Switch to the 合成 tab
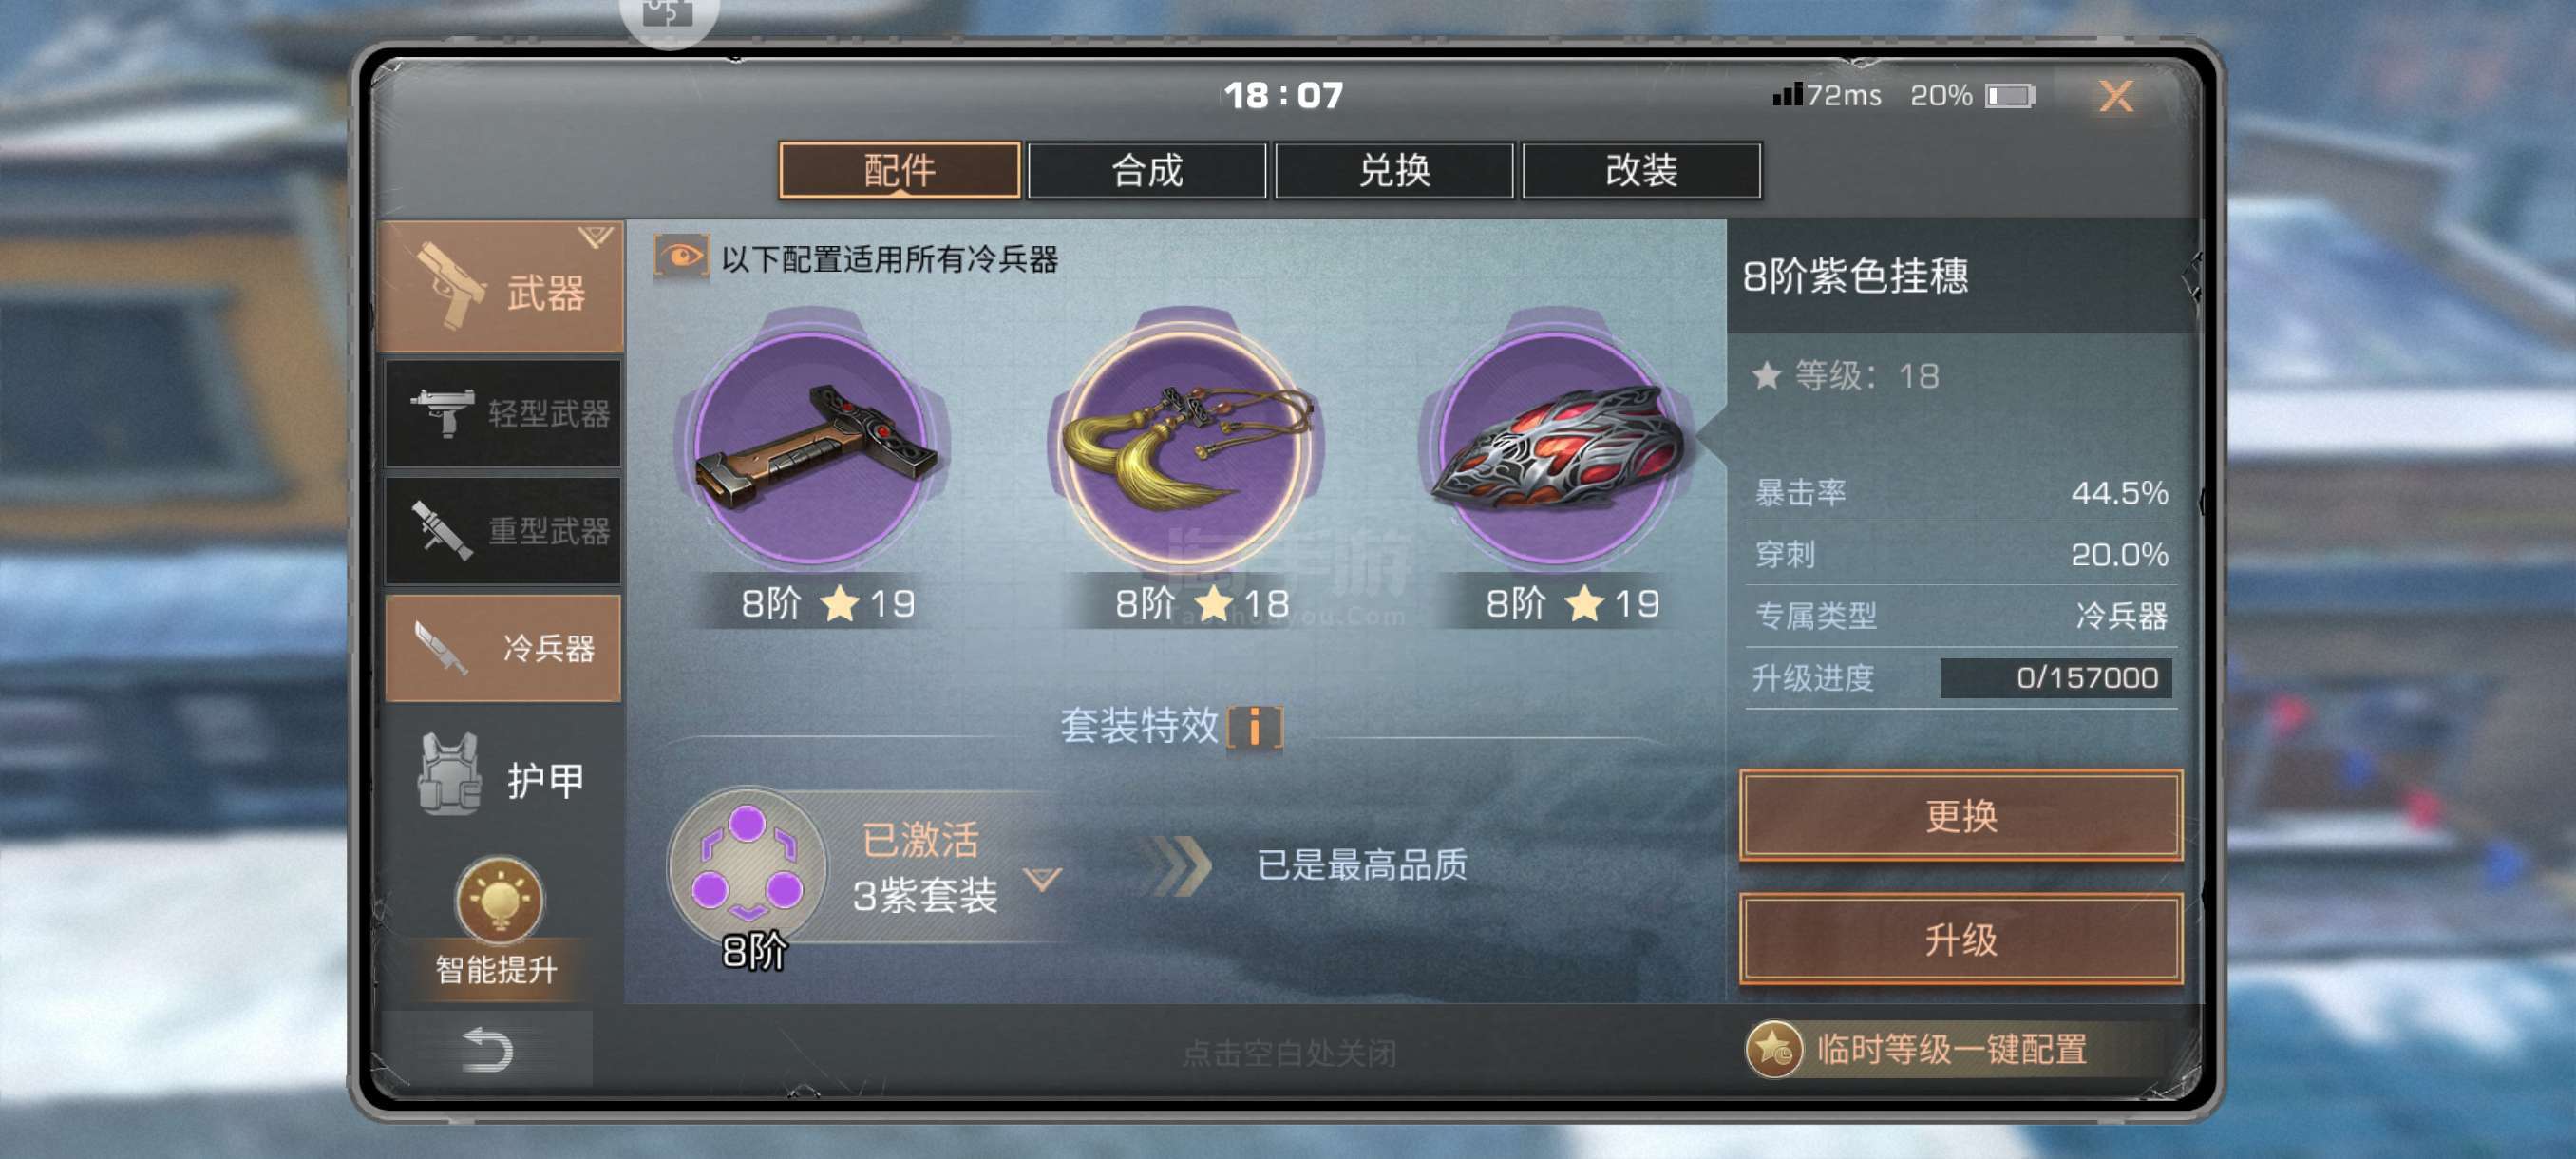Viewport: 2576px width, 1159px height. (x=1147, y=170)
